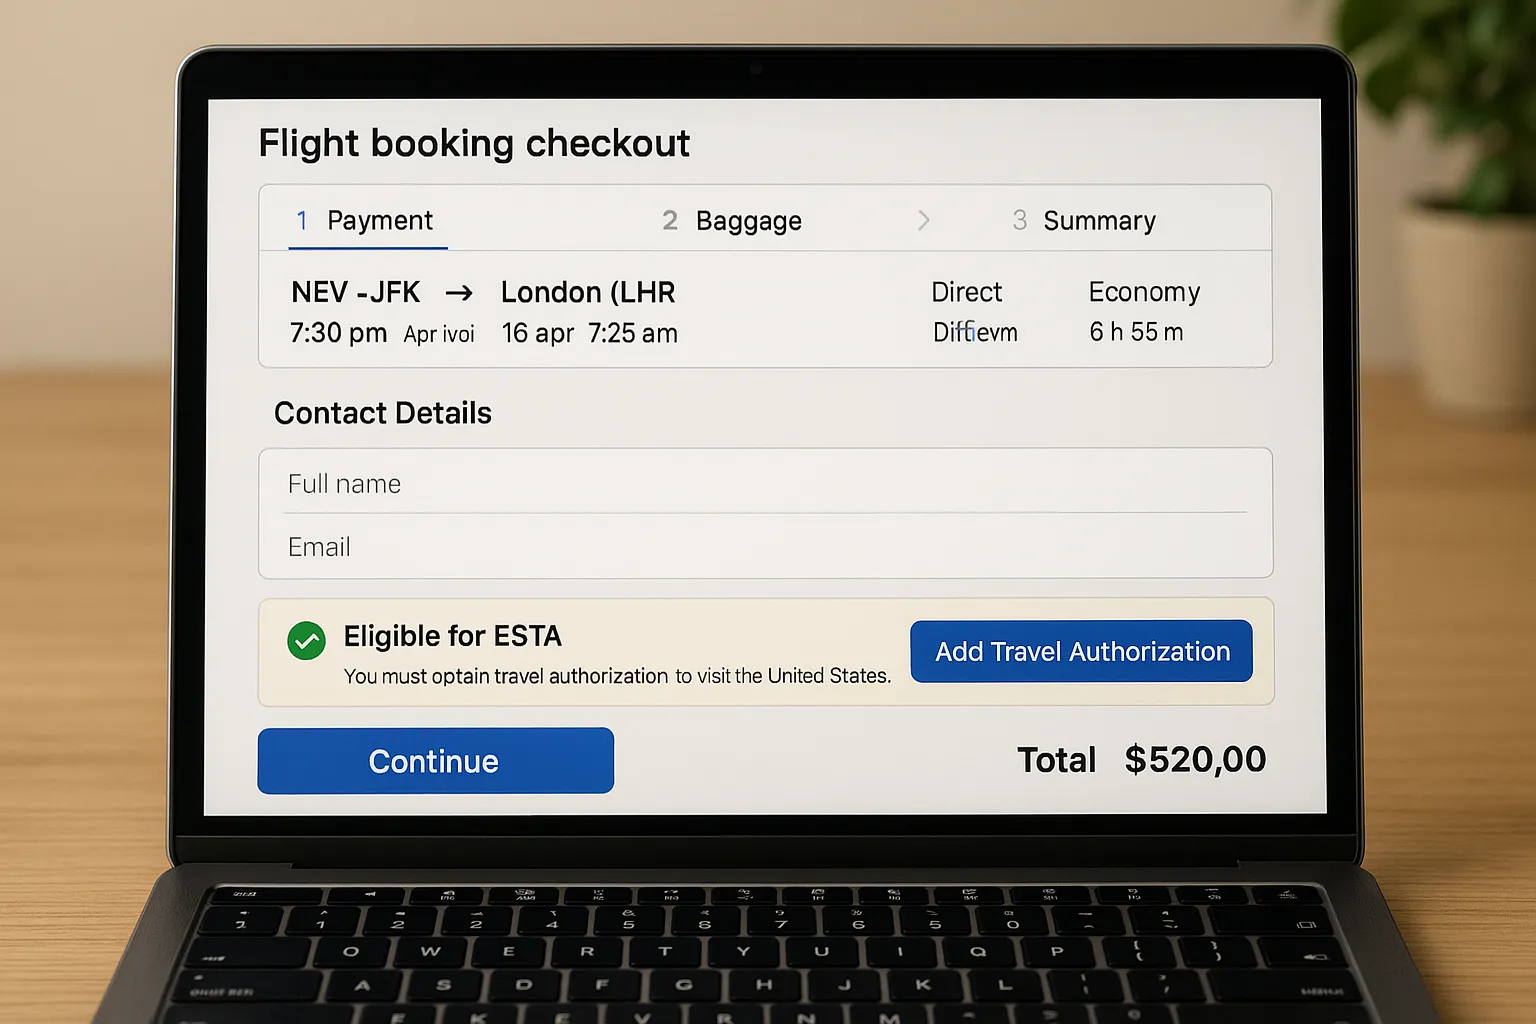Click Add Travel Authorization
Screen dimensions: 1536x1024
1081,651
